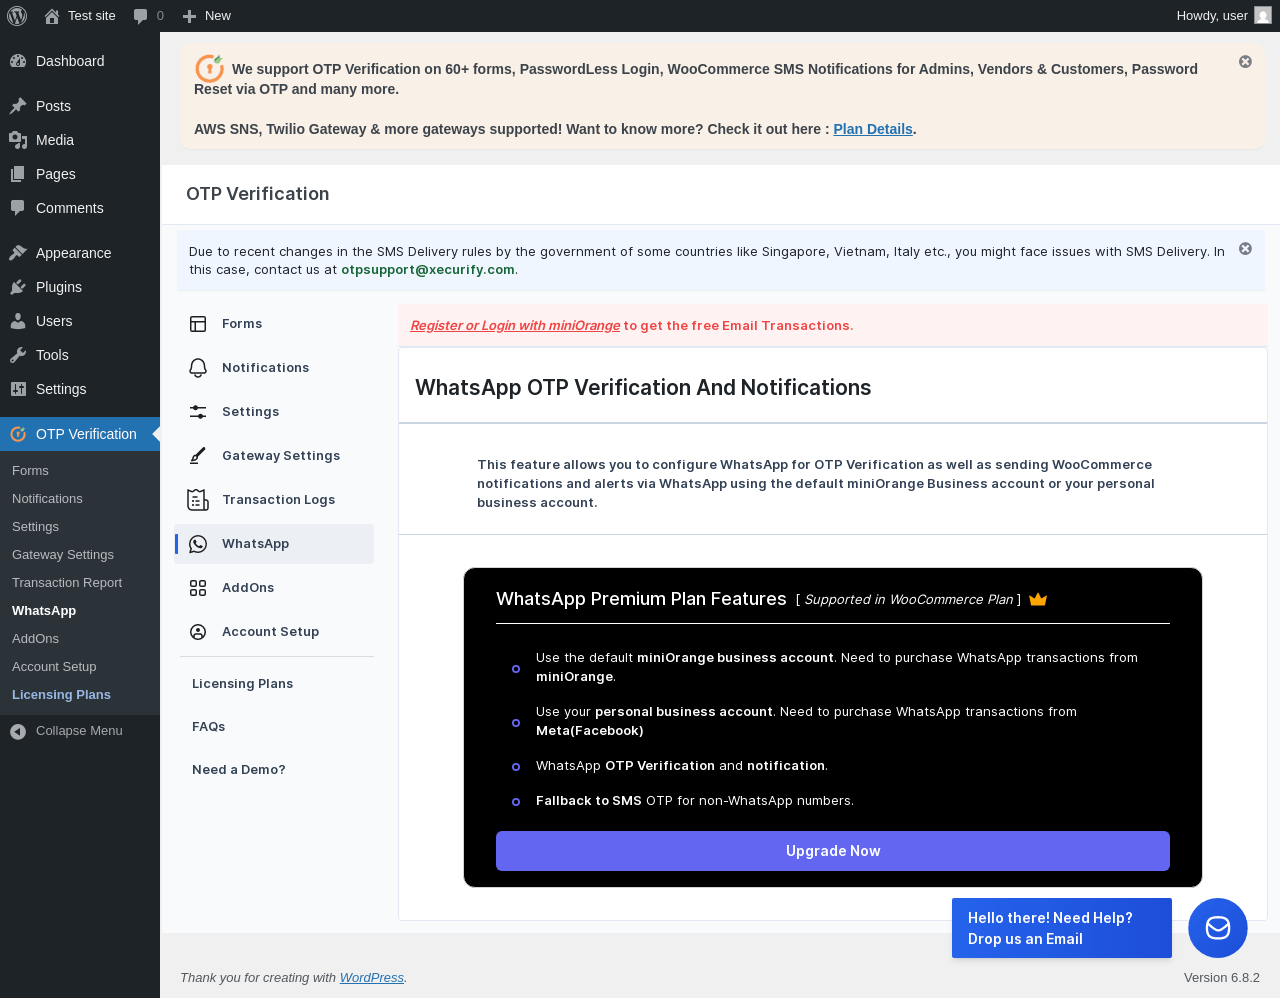Screen dimensions: 1280x998
Task: Click the Comments speech bubble icon
Action: [x=18, y=208]
